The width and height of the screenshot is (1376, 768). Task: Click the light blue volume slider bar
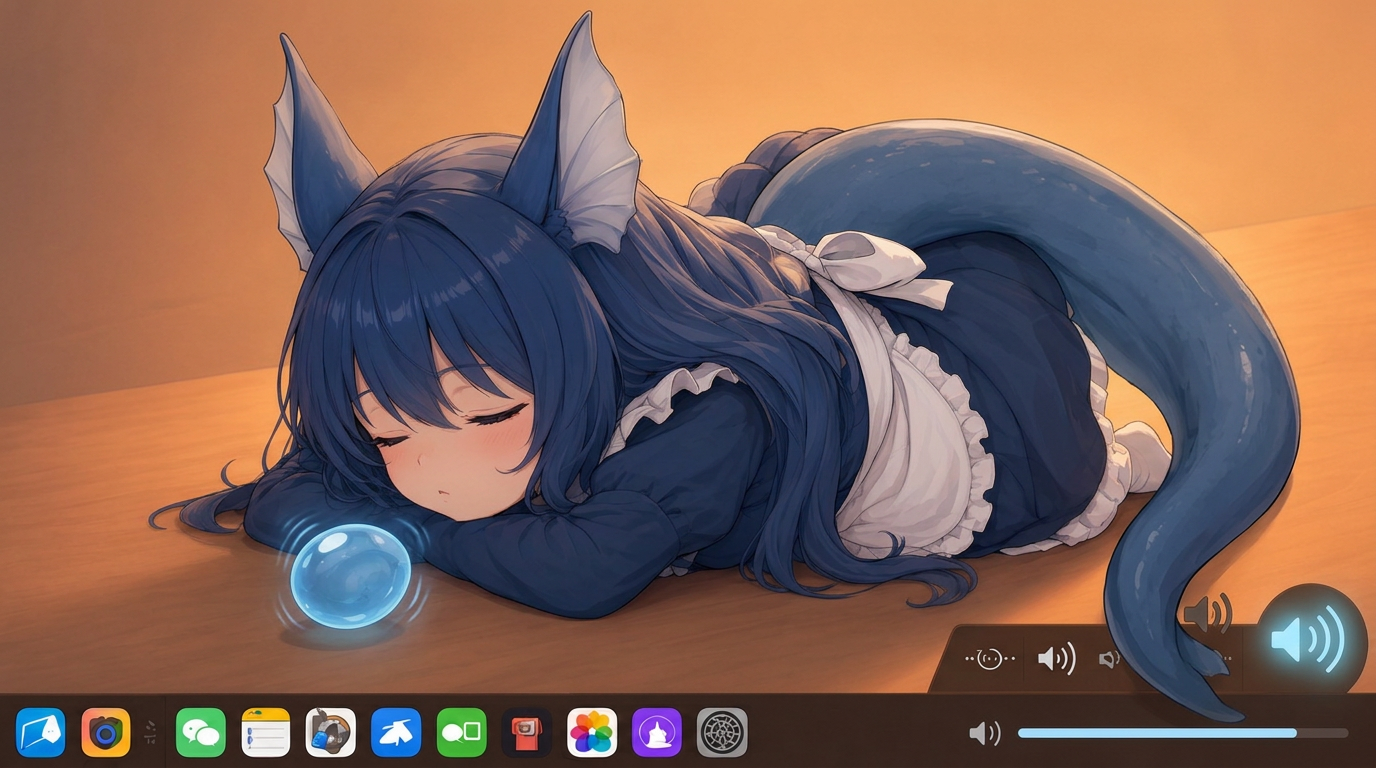(1182, 733)
